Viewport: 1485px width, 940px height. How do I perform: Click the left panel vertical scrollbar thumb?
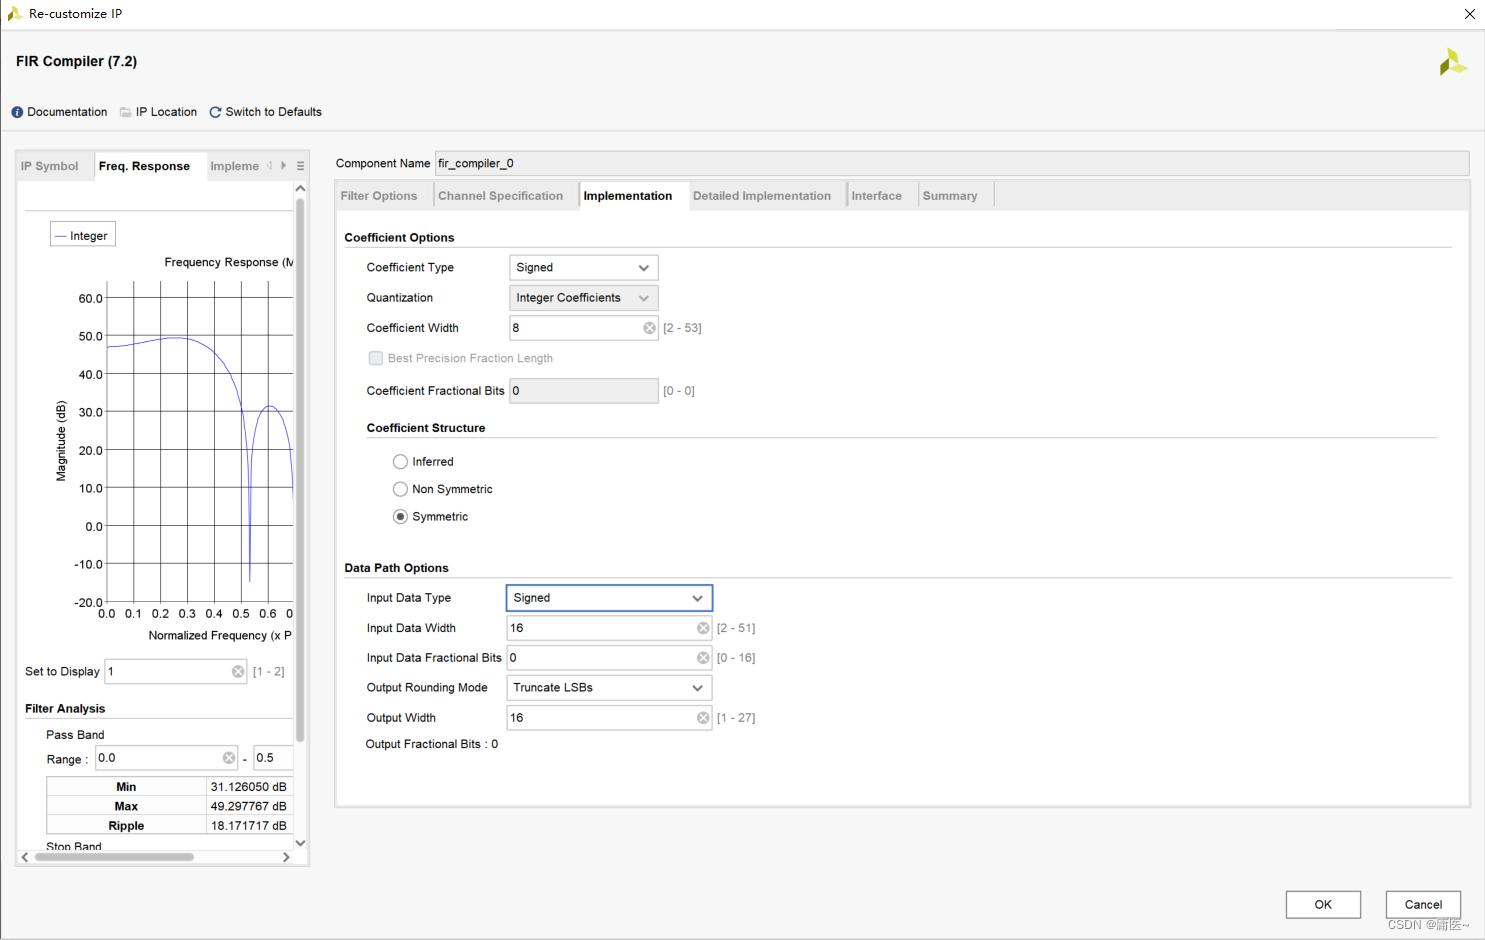(300, 470)
